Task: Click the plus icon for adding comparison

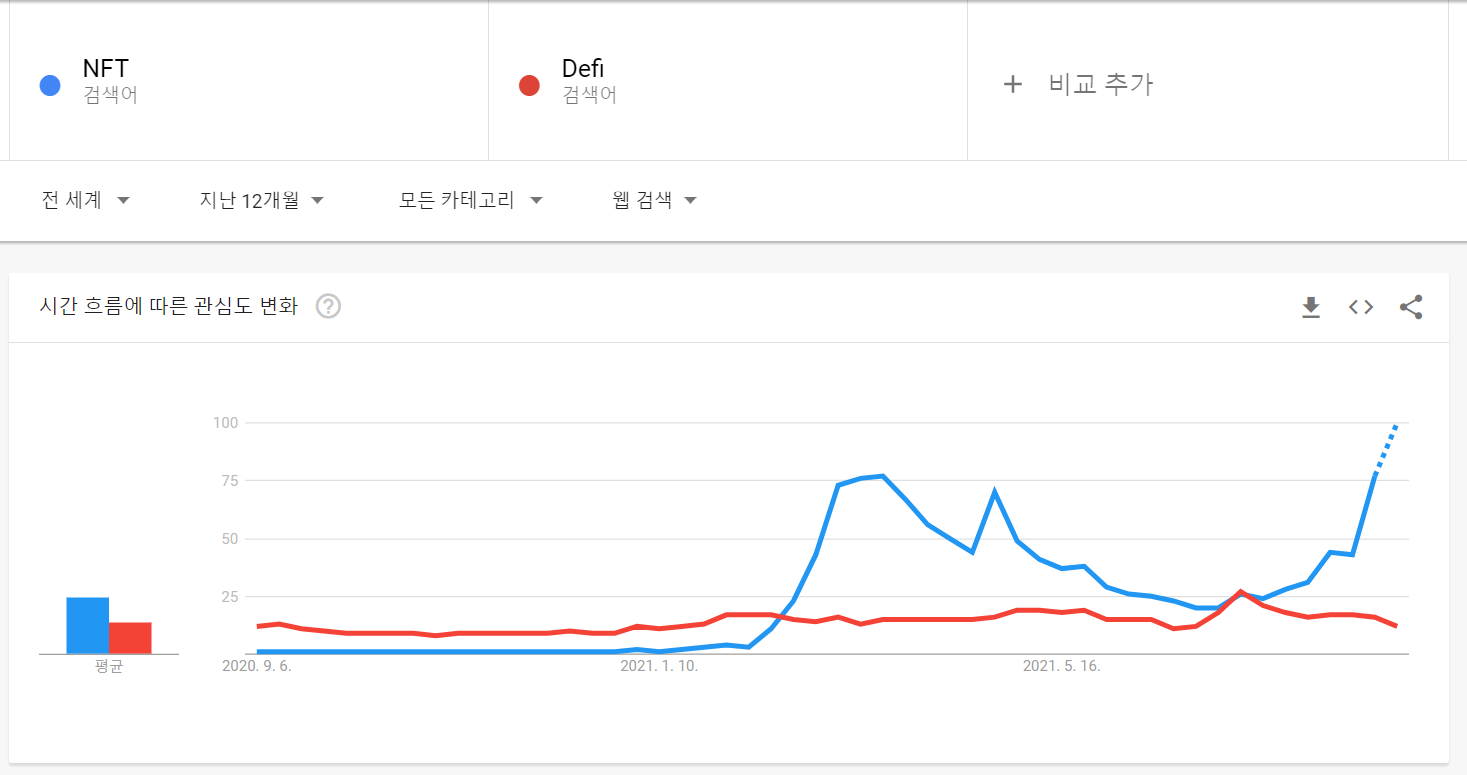Action: pyautogui.click(x=1012, y=84)
